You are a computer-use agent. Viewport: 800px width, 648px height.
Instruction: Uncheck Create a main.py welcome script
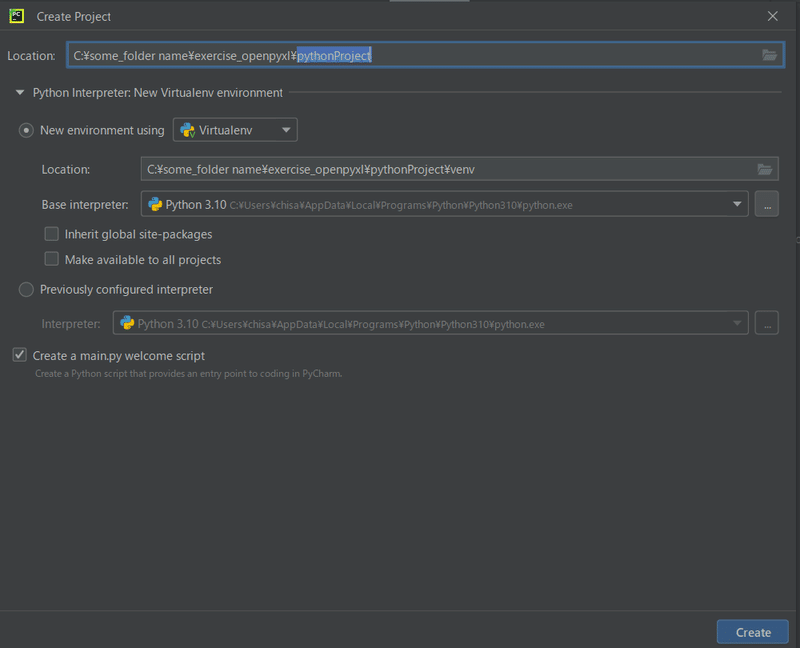pos(19,355)
